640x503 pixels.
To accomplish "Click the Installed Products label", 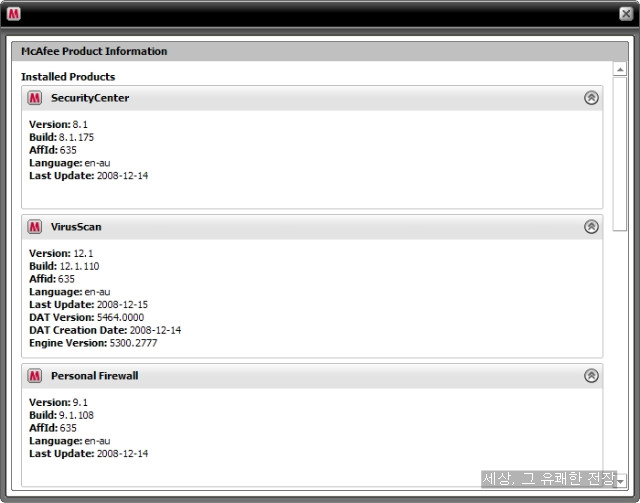I will tap(68, 77).
